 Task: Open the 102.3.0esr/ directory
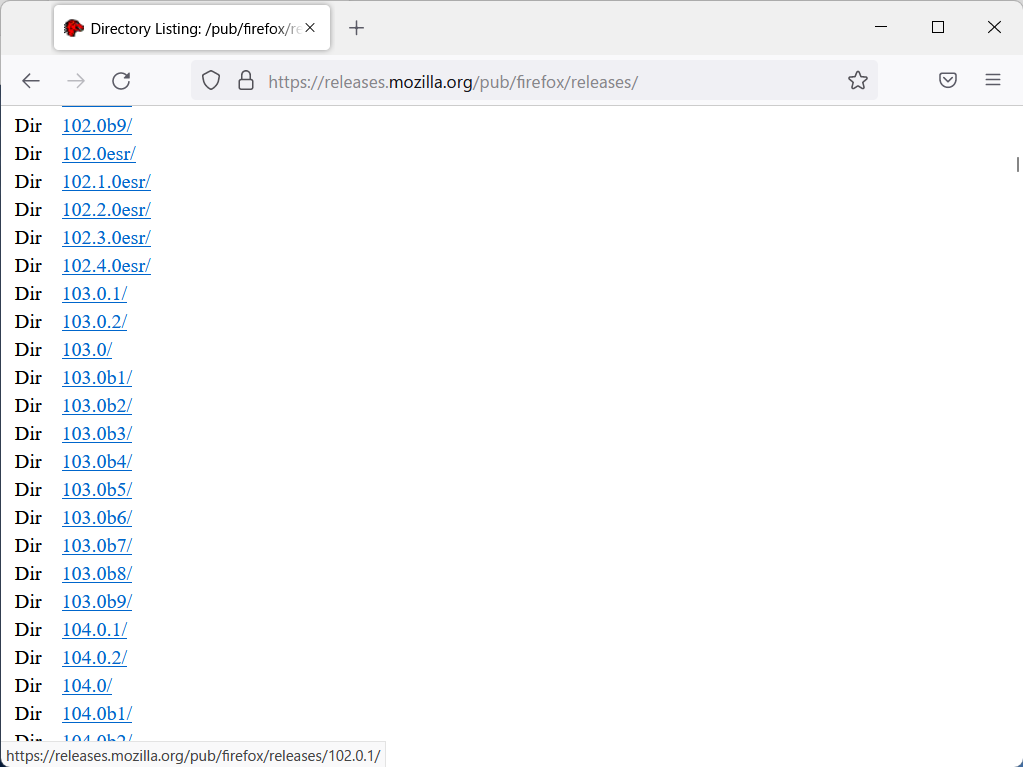106,237
